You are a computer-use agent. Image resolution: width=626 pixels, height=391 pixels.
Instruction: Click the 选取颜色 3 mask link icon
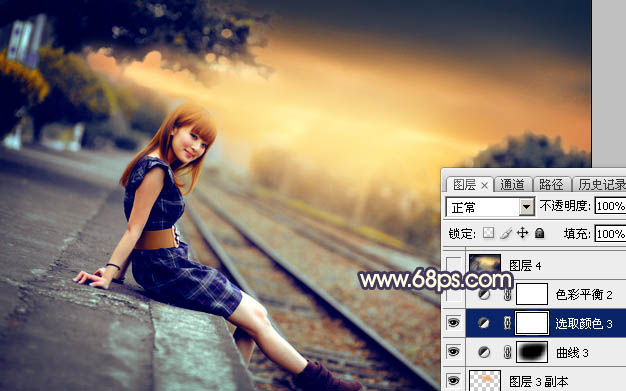pyautogui.click(x=507, y=323)
